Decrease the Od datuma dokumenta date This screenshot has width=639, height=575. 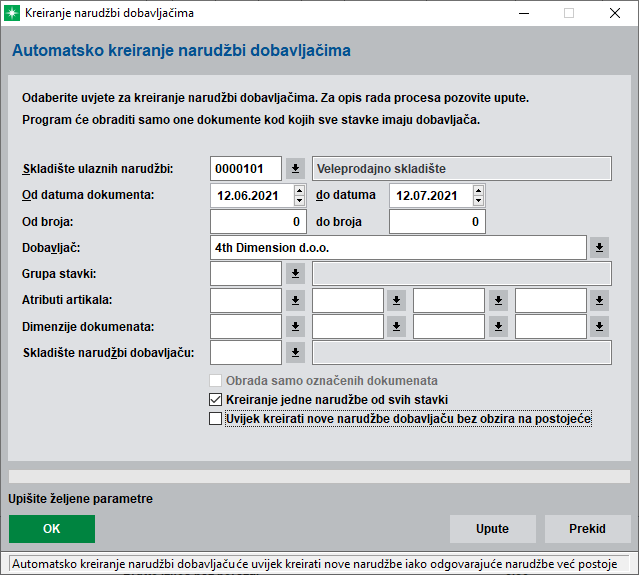(300, 200)
